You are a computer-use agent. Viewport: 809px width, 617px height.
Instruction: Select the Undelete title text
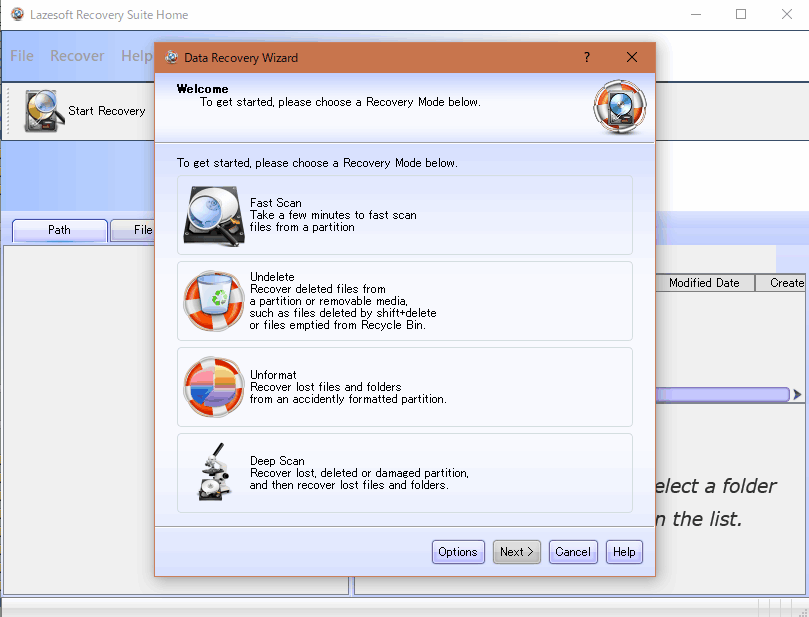pyautogui.click(x=272, y=277)
